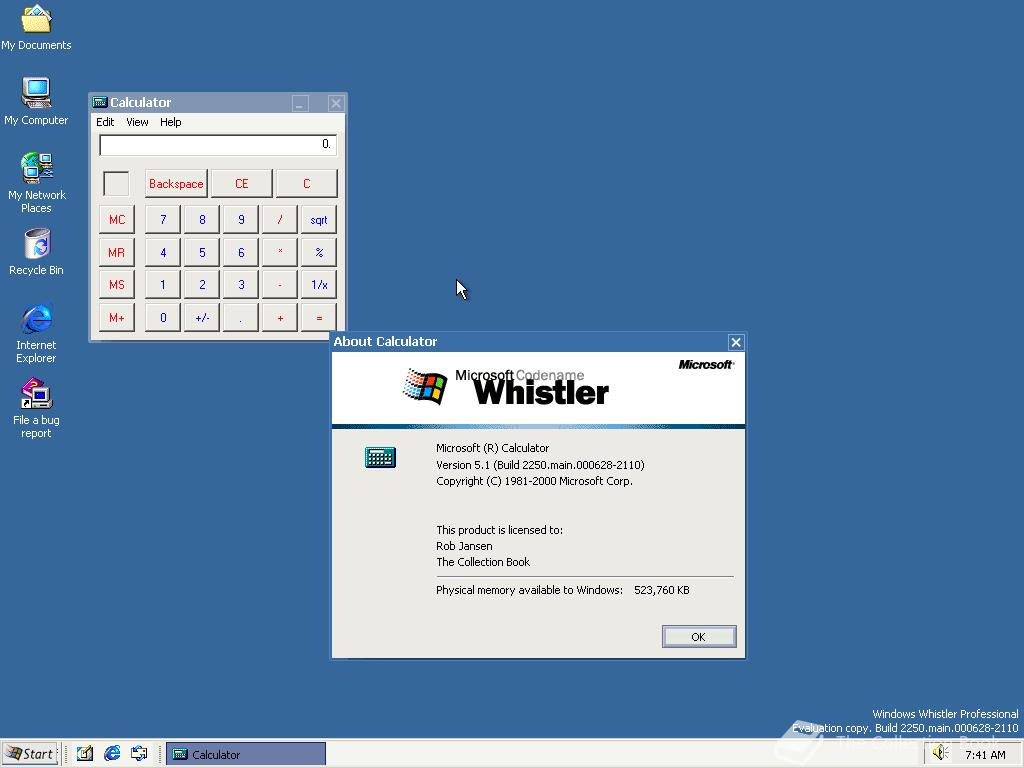Click the percent (%) key
Viewport: 1024px width, 768px height.
tap(319, 252)
